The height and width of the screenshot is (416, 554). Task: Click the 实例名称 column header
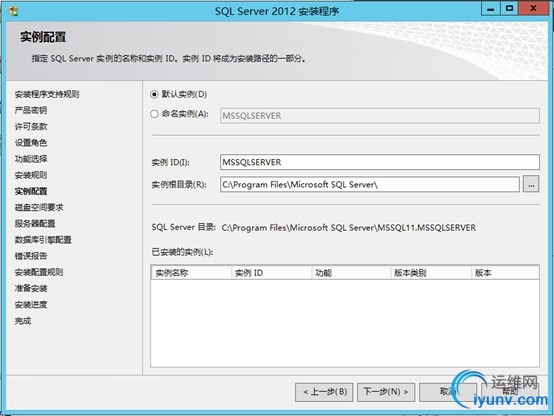pos(191,273)
